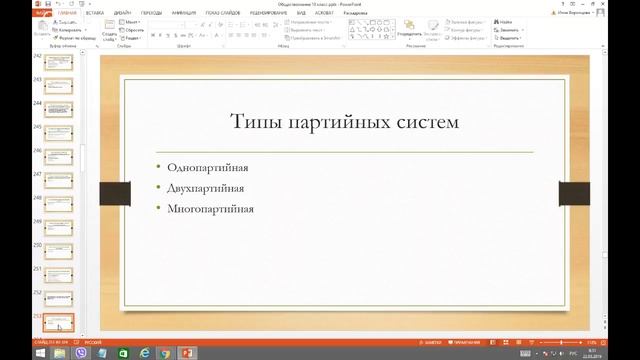The height and width of the screenshot is (360, 640).
Task: Click Cut (Вырезать) in clipboard group
Action: click(x=64, y=22)
